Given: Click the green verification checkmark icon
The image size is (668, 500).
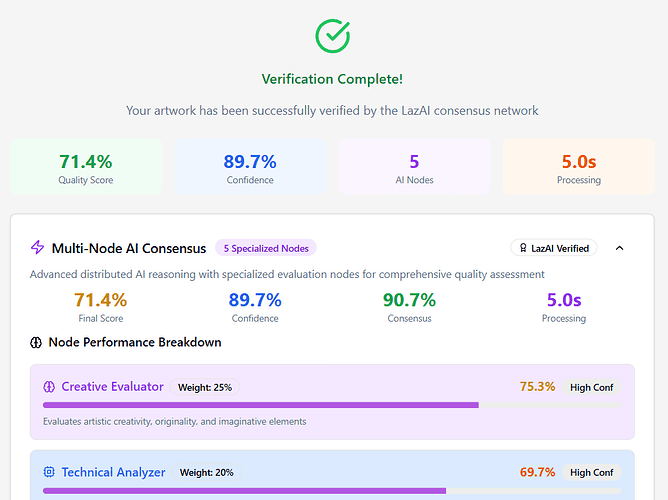Looking at the screenshot, I should [333, 35].
